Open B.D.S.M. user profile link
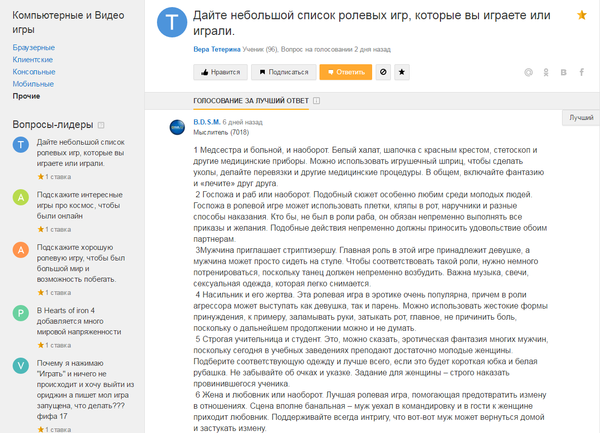This screenshot has width=600, height=433. (x=207, y=122)
